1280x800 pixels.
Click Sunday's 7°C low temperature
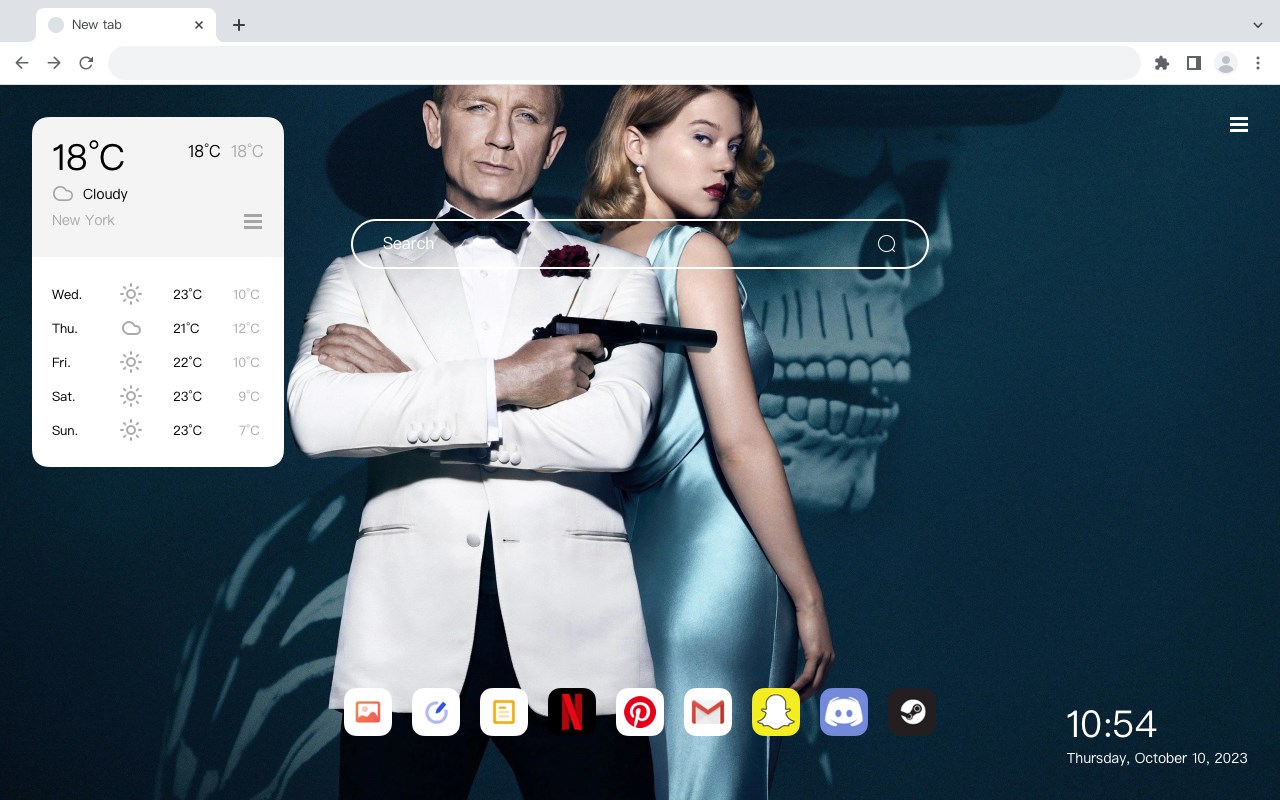pyautogui.click(x=249, y=430)
